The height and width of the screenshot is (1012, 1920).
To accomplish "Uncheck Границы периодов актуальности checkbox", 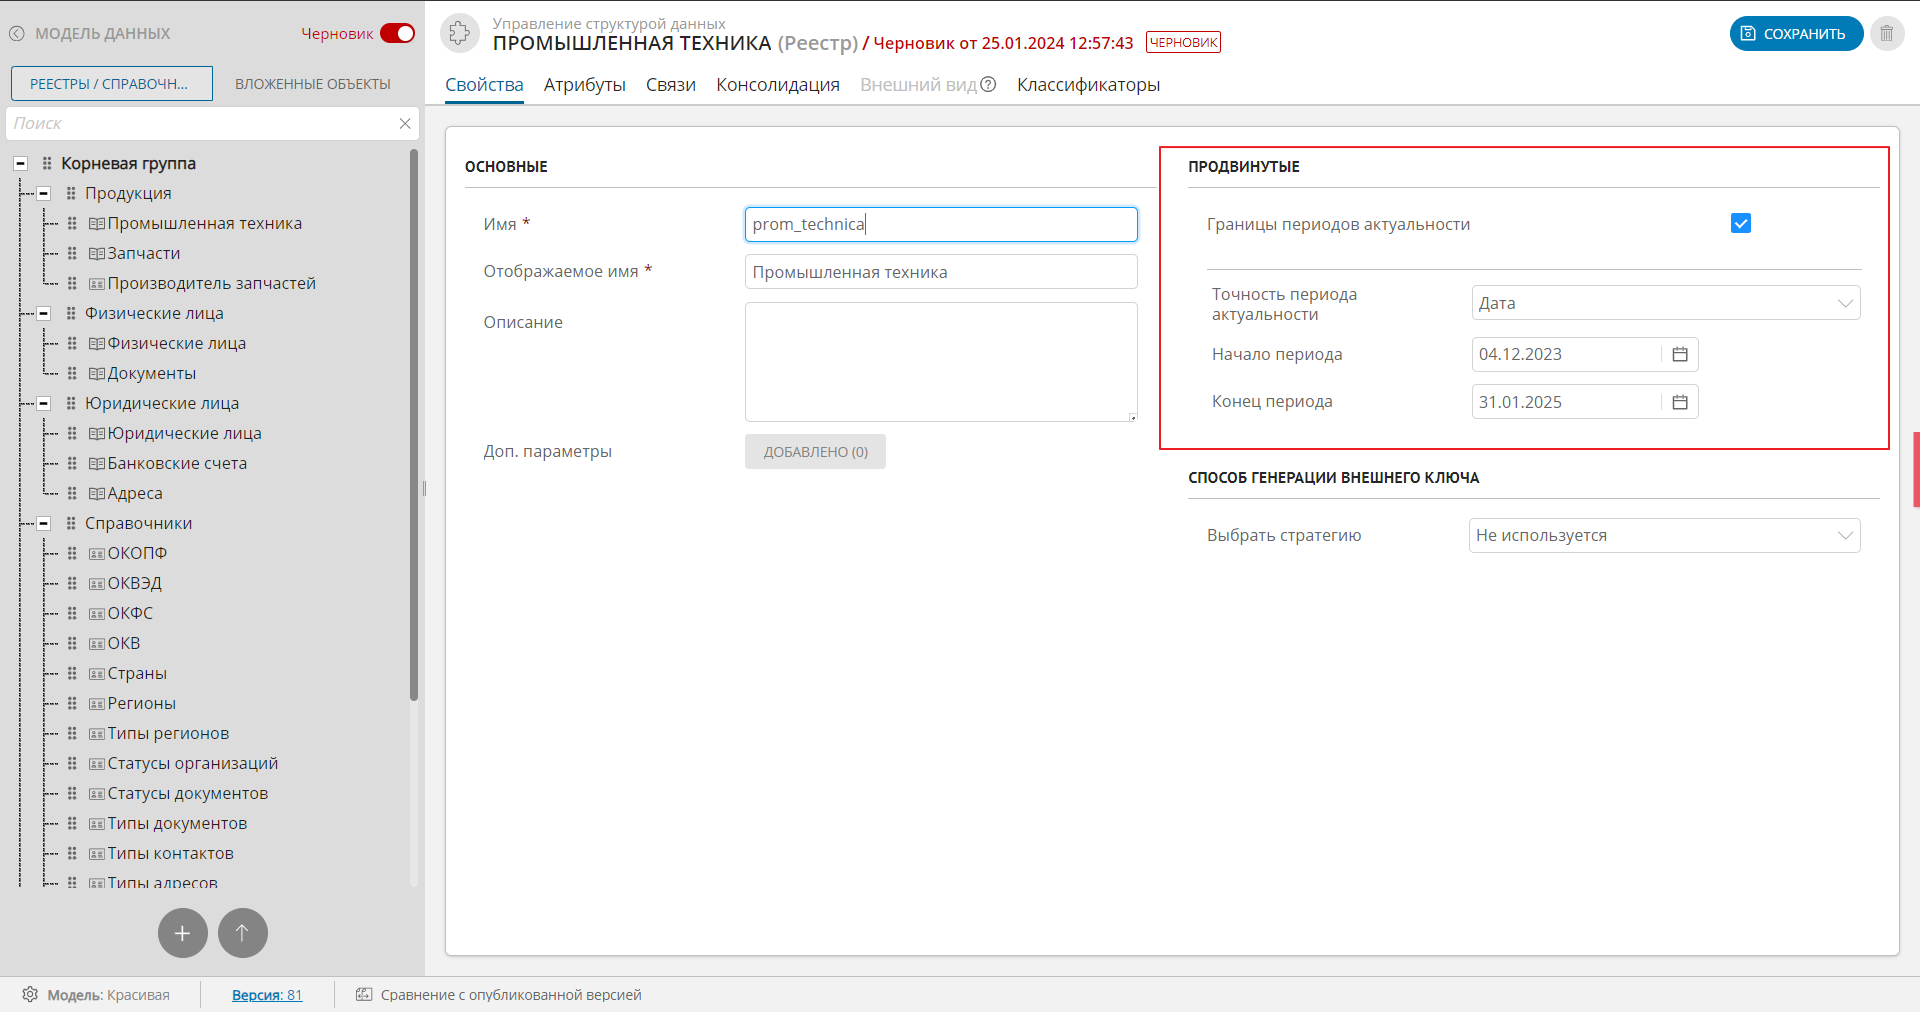I will (x=1741, y=224).
